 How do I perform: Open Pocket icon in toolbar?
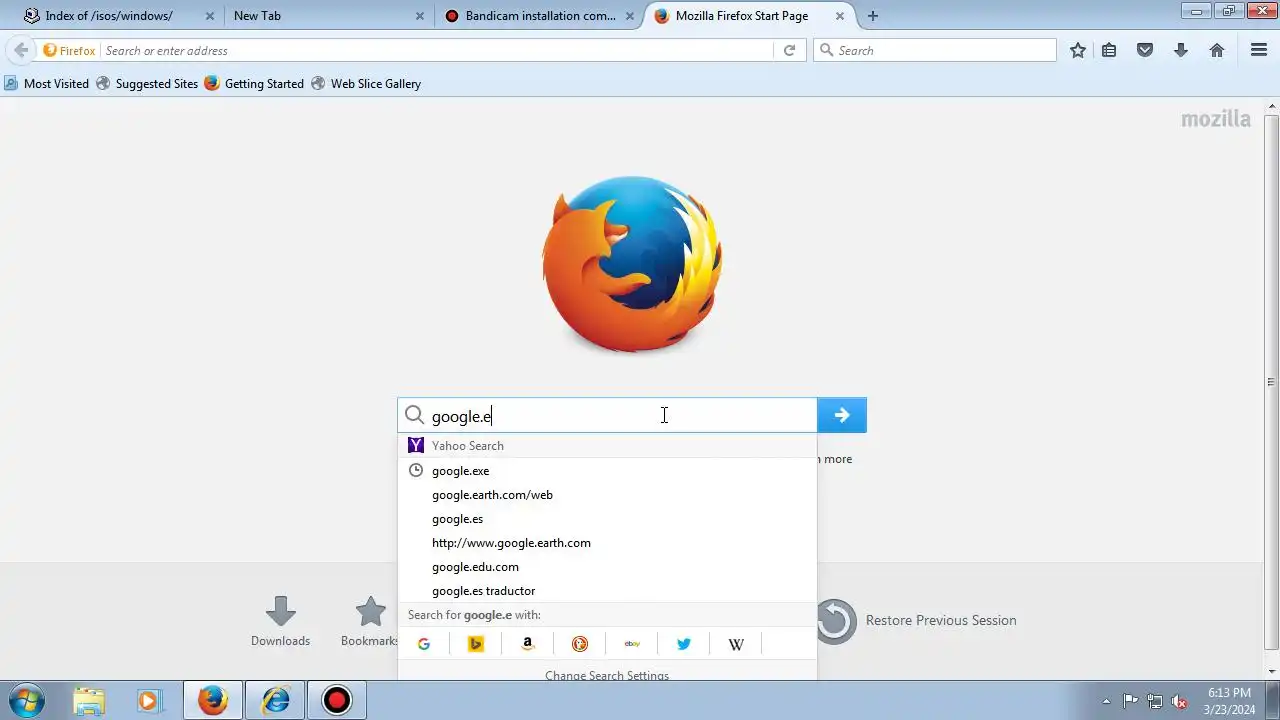1145,50
